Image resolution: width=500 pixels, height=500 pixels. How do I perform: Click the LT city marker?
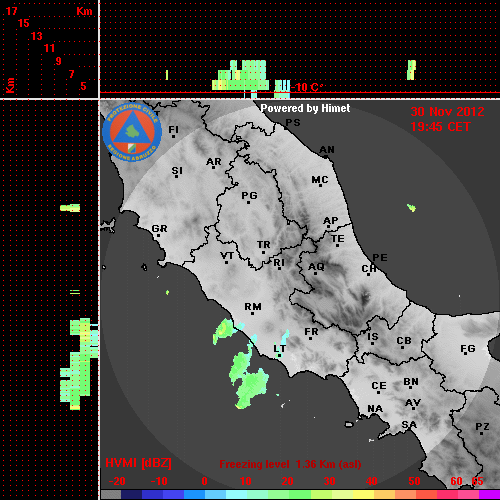point(279,351)
